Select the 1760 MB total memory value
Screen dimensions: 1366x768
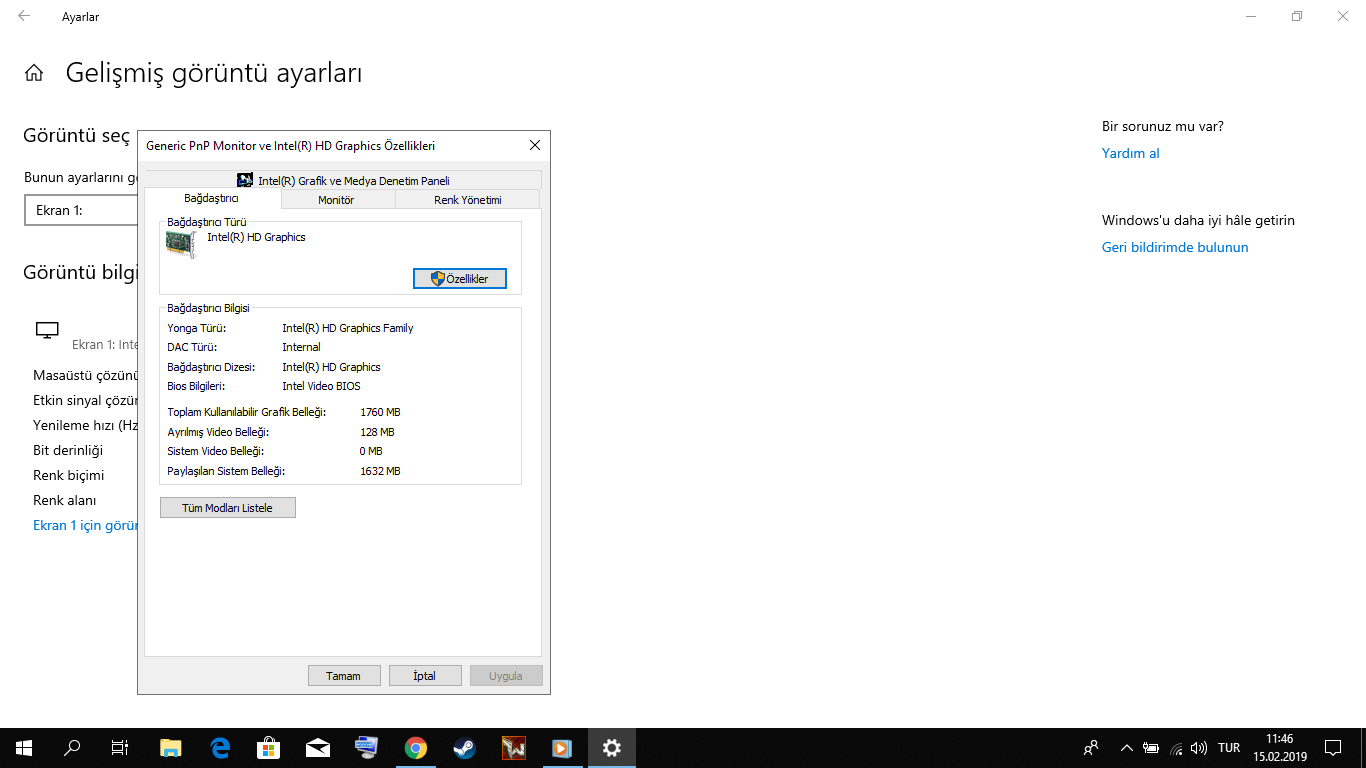coord(380,412)
